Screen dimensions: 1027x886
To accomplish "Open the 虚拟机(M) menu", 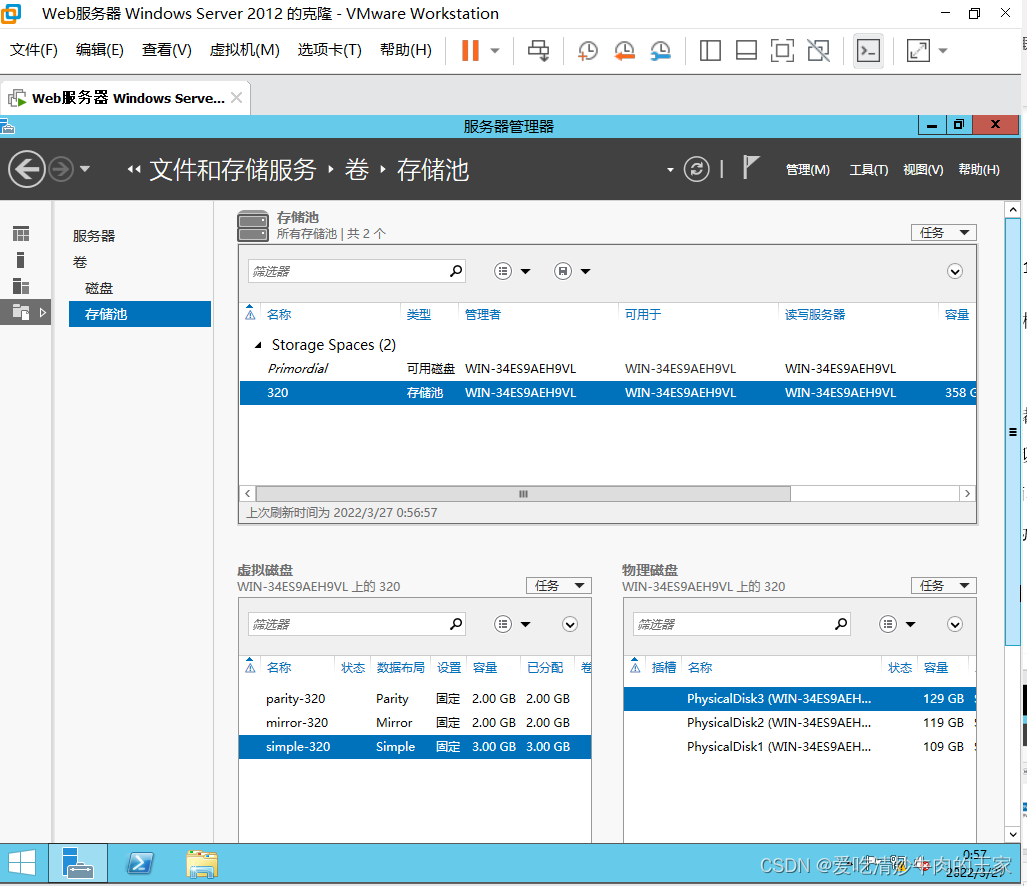I will tap(244, 50).
